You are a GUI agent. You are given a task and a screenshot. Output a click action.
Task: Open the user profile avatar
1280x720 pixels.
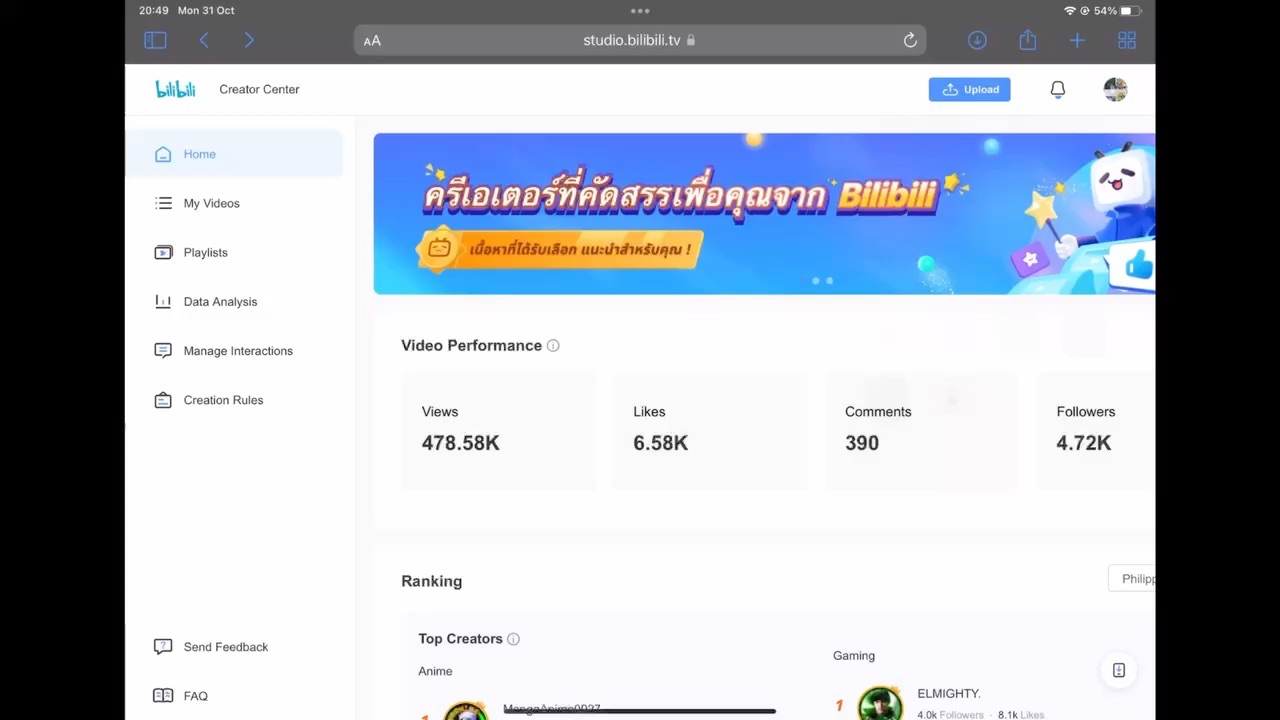point(1115,89)
